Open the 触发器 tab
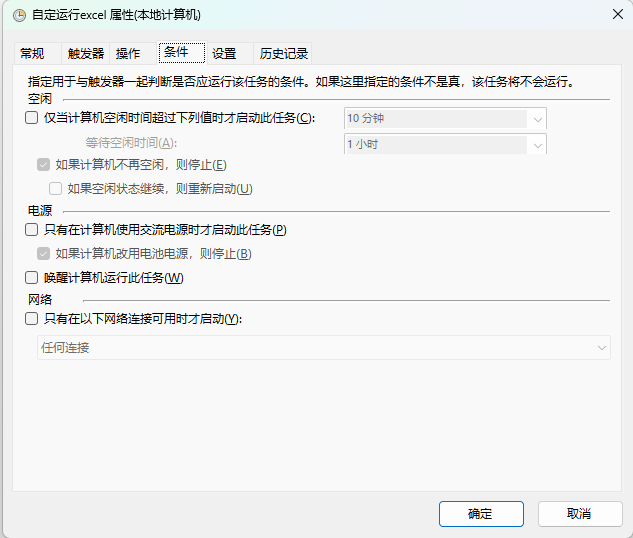The height and width of the screenshot is (538, 633). 86,53
